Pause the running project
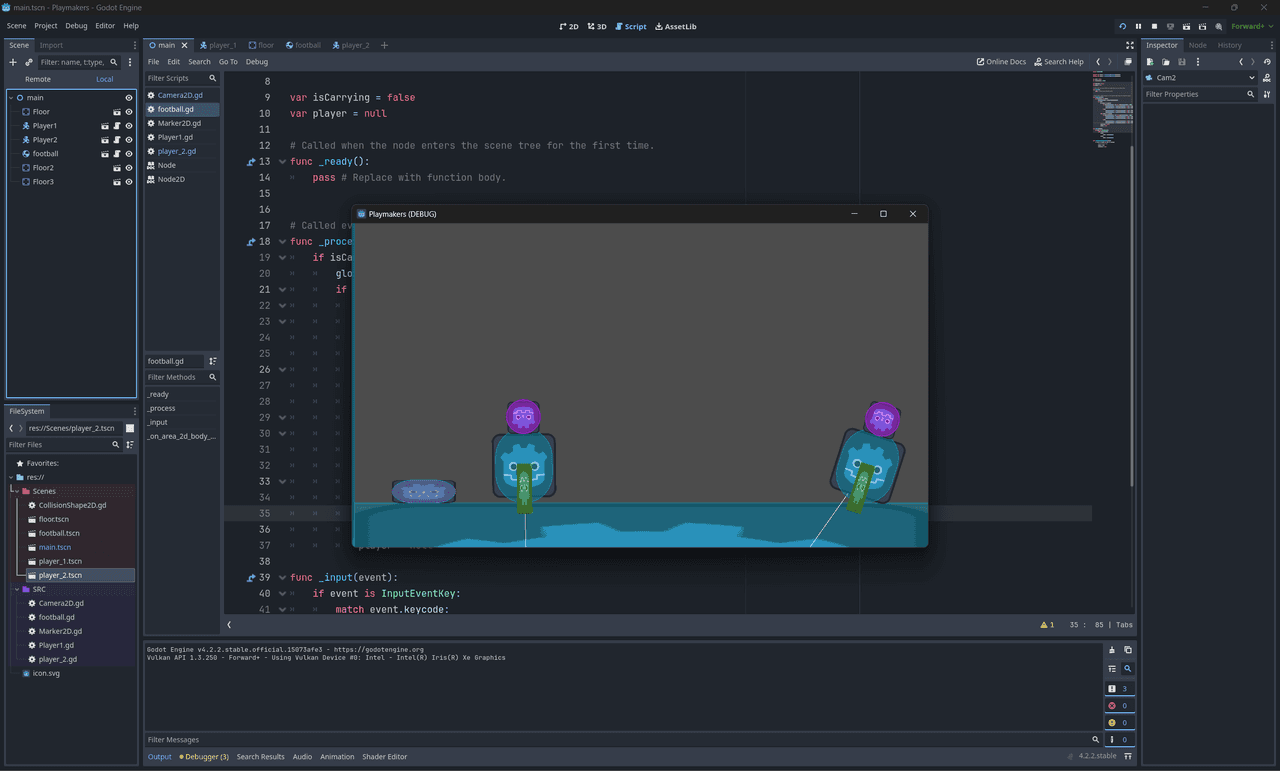The height and width of the screenshot is (771, 1280). [1138, 26]
